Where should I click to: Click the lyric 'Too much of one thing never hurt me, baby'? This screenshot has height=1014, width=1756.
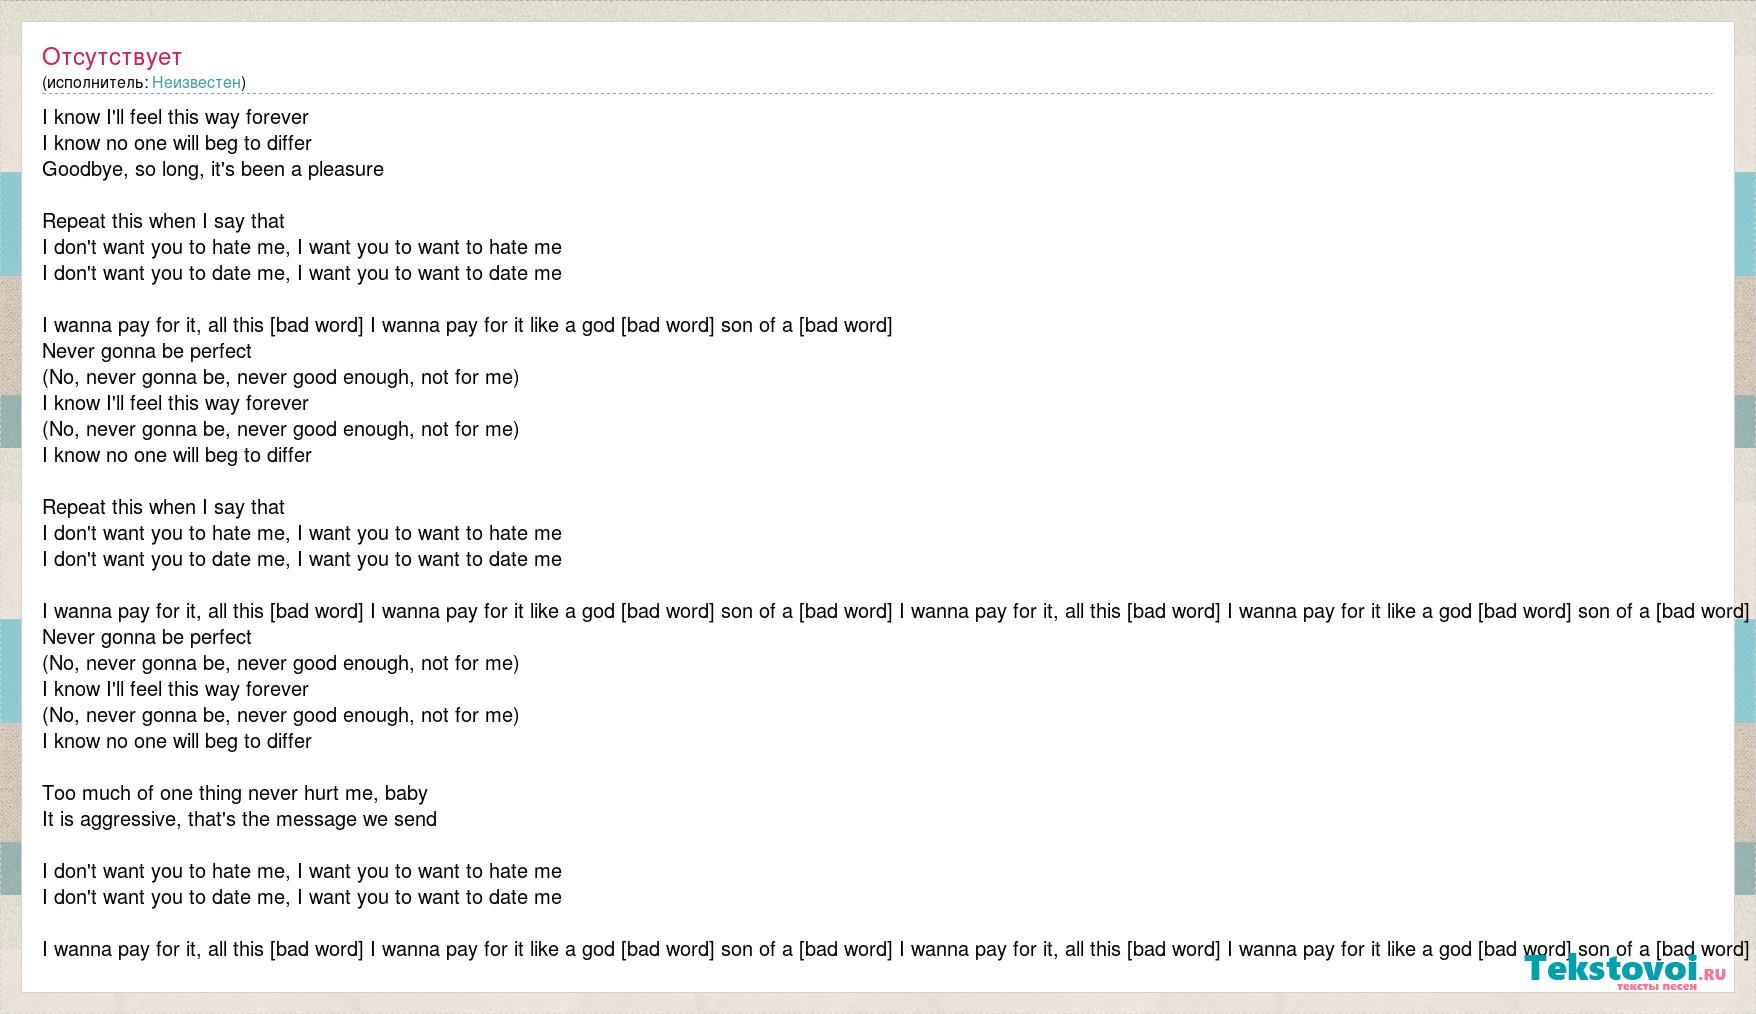(x=235, y=793)
